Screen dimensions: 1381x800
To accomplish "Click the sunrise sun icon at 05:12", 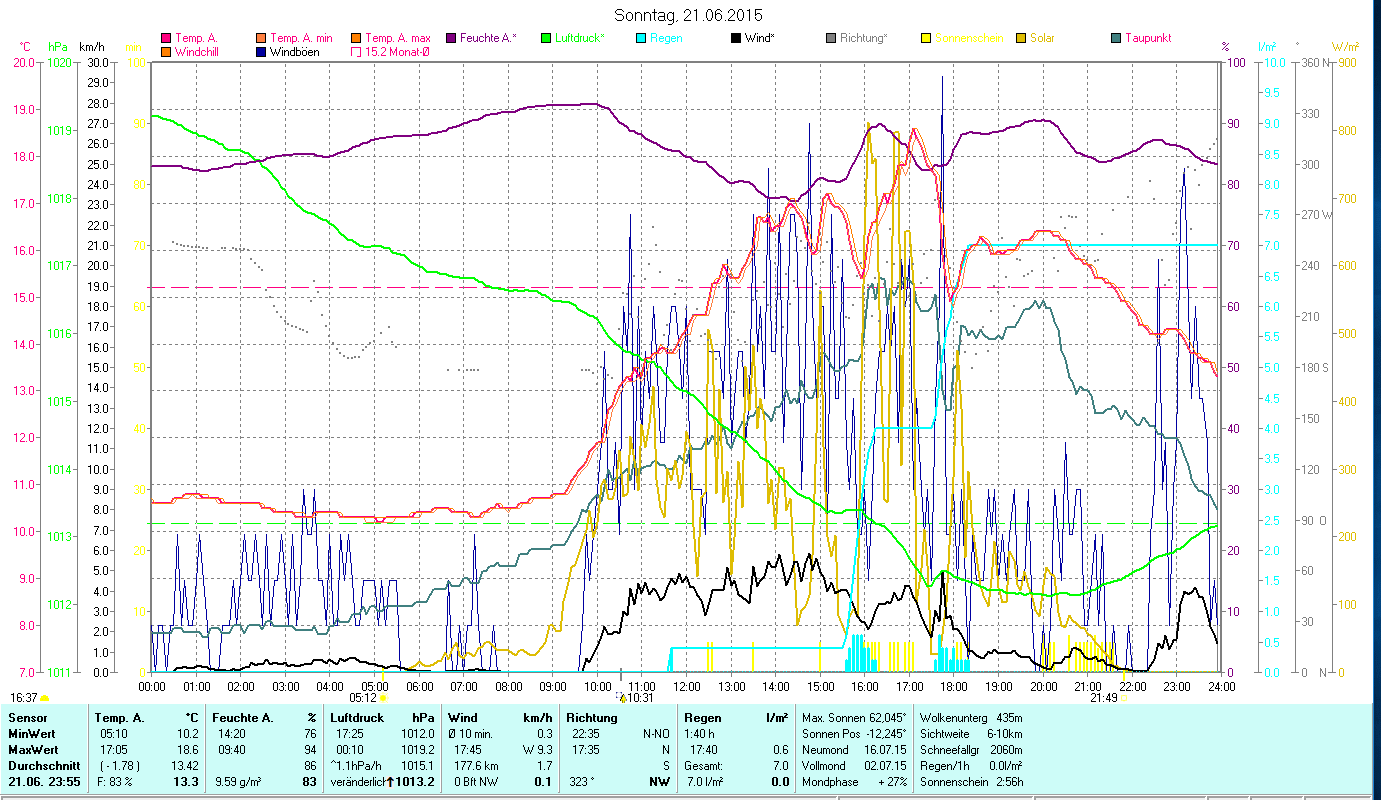I will (x=382, y=698).
